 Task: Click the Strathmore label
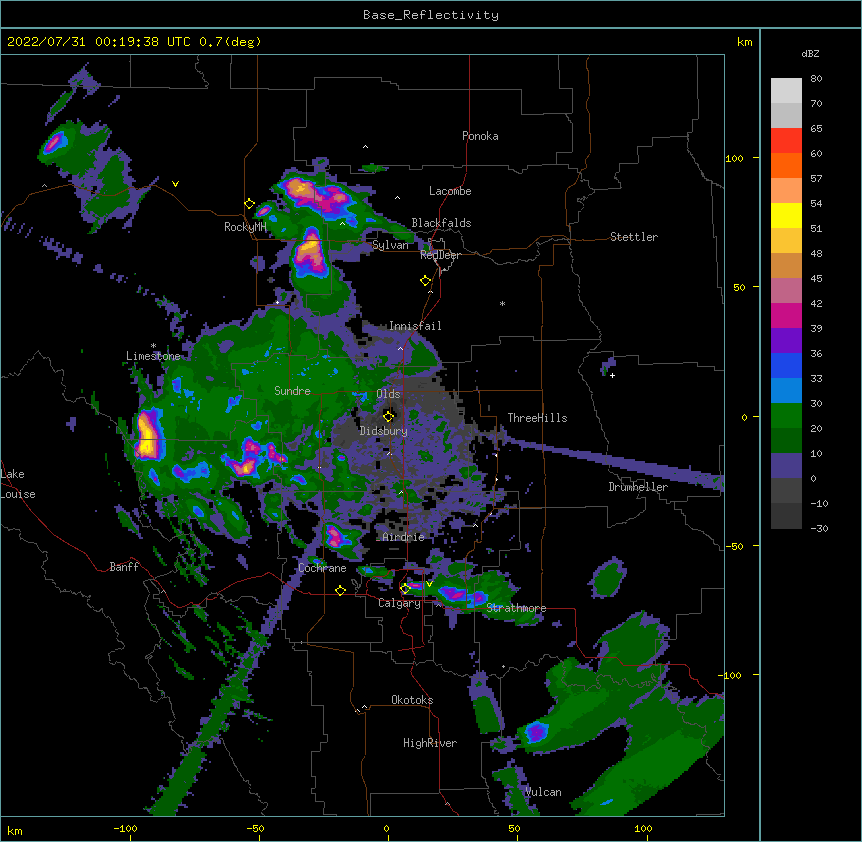(516, 608)
